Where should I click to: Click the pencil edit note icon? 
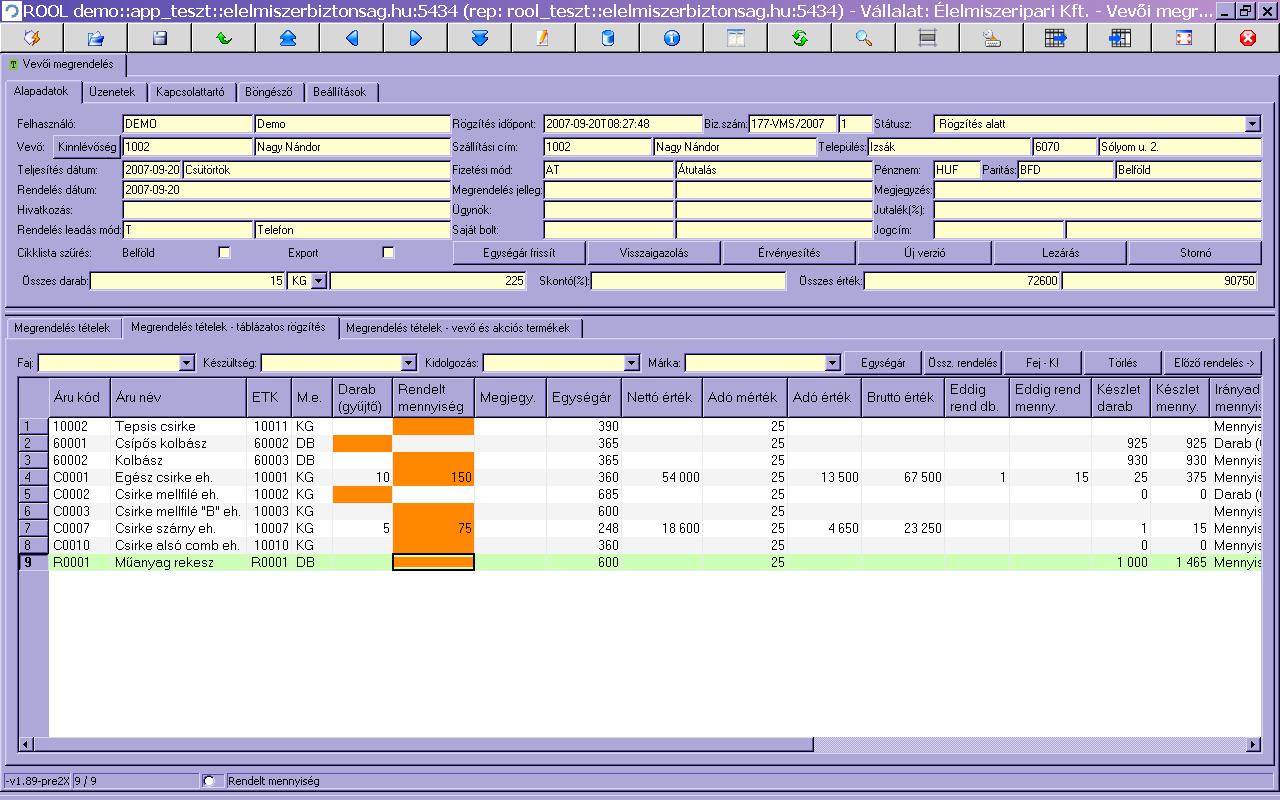pyautogui.click(x=543, y=38)
